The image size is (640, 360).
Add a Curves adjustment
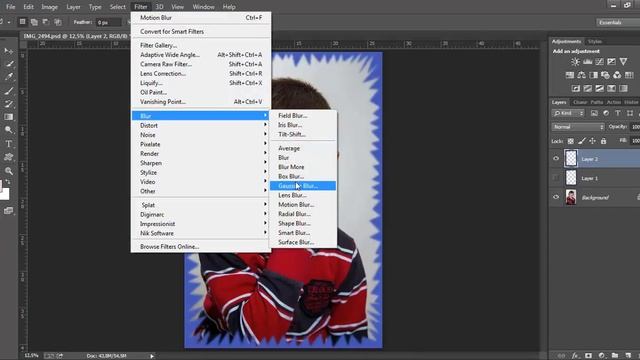(x=599, y=62)
